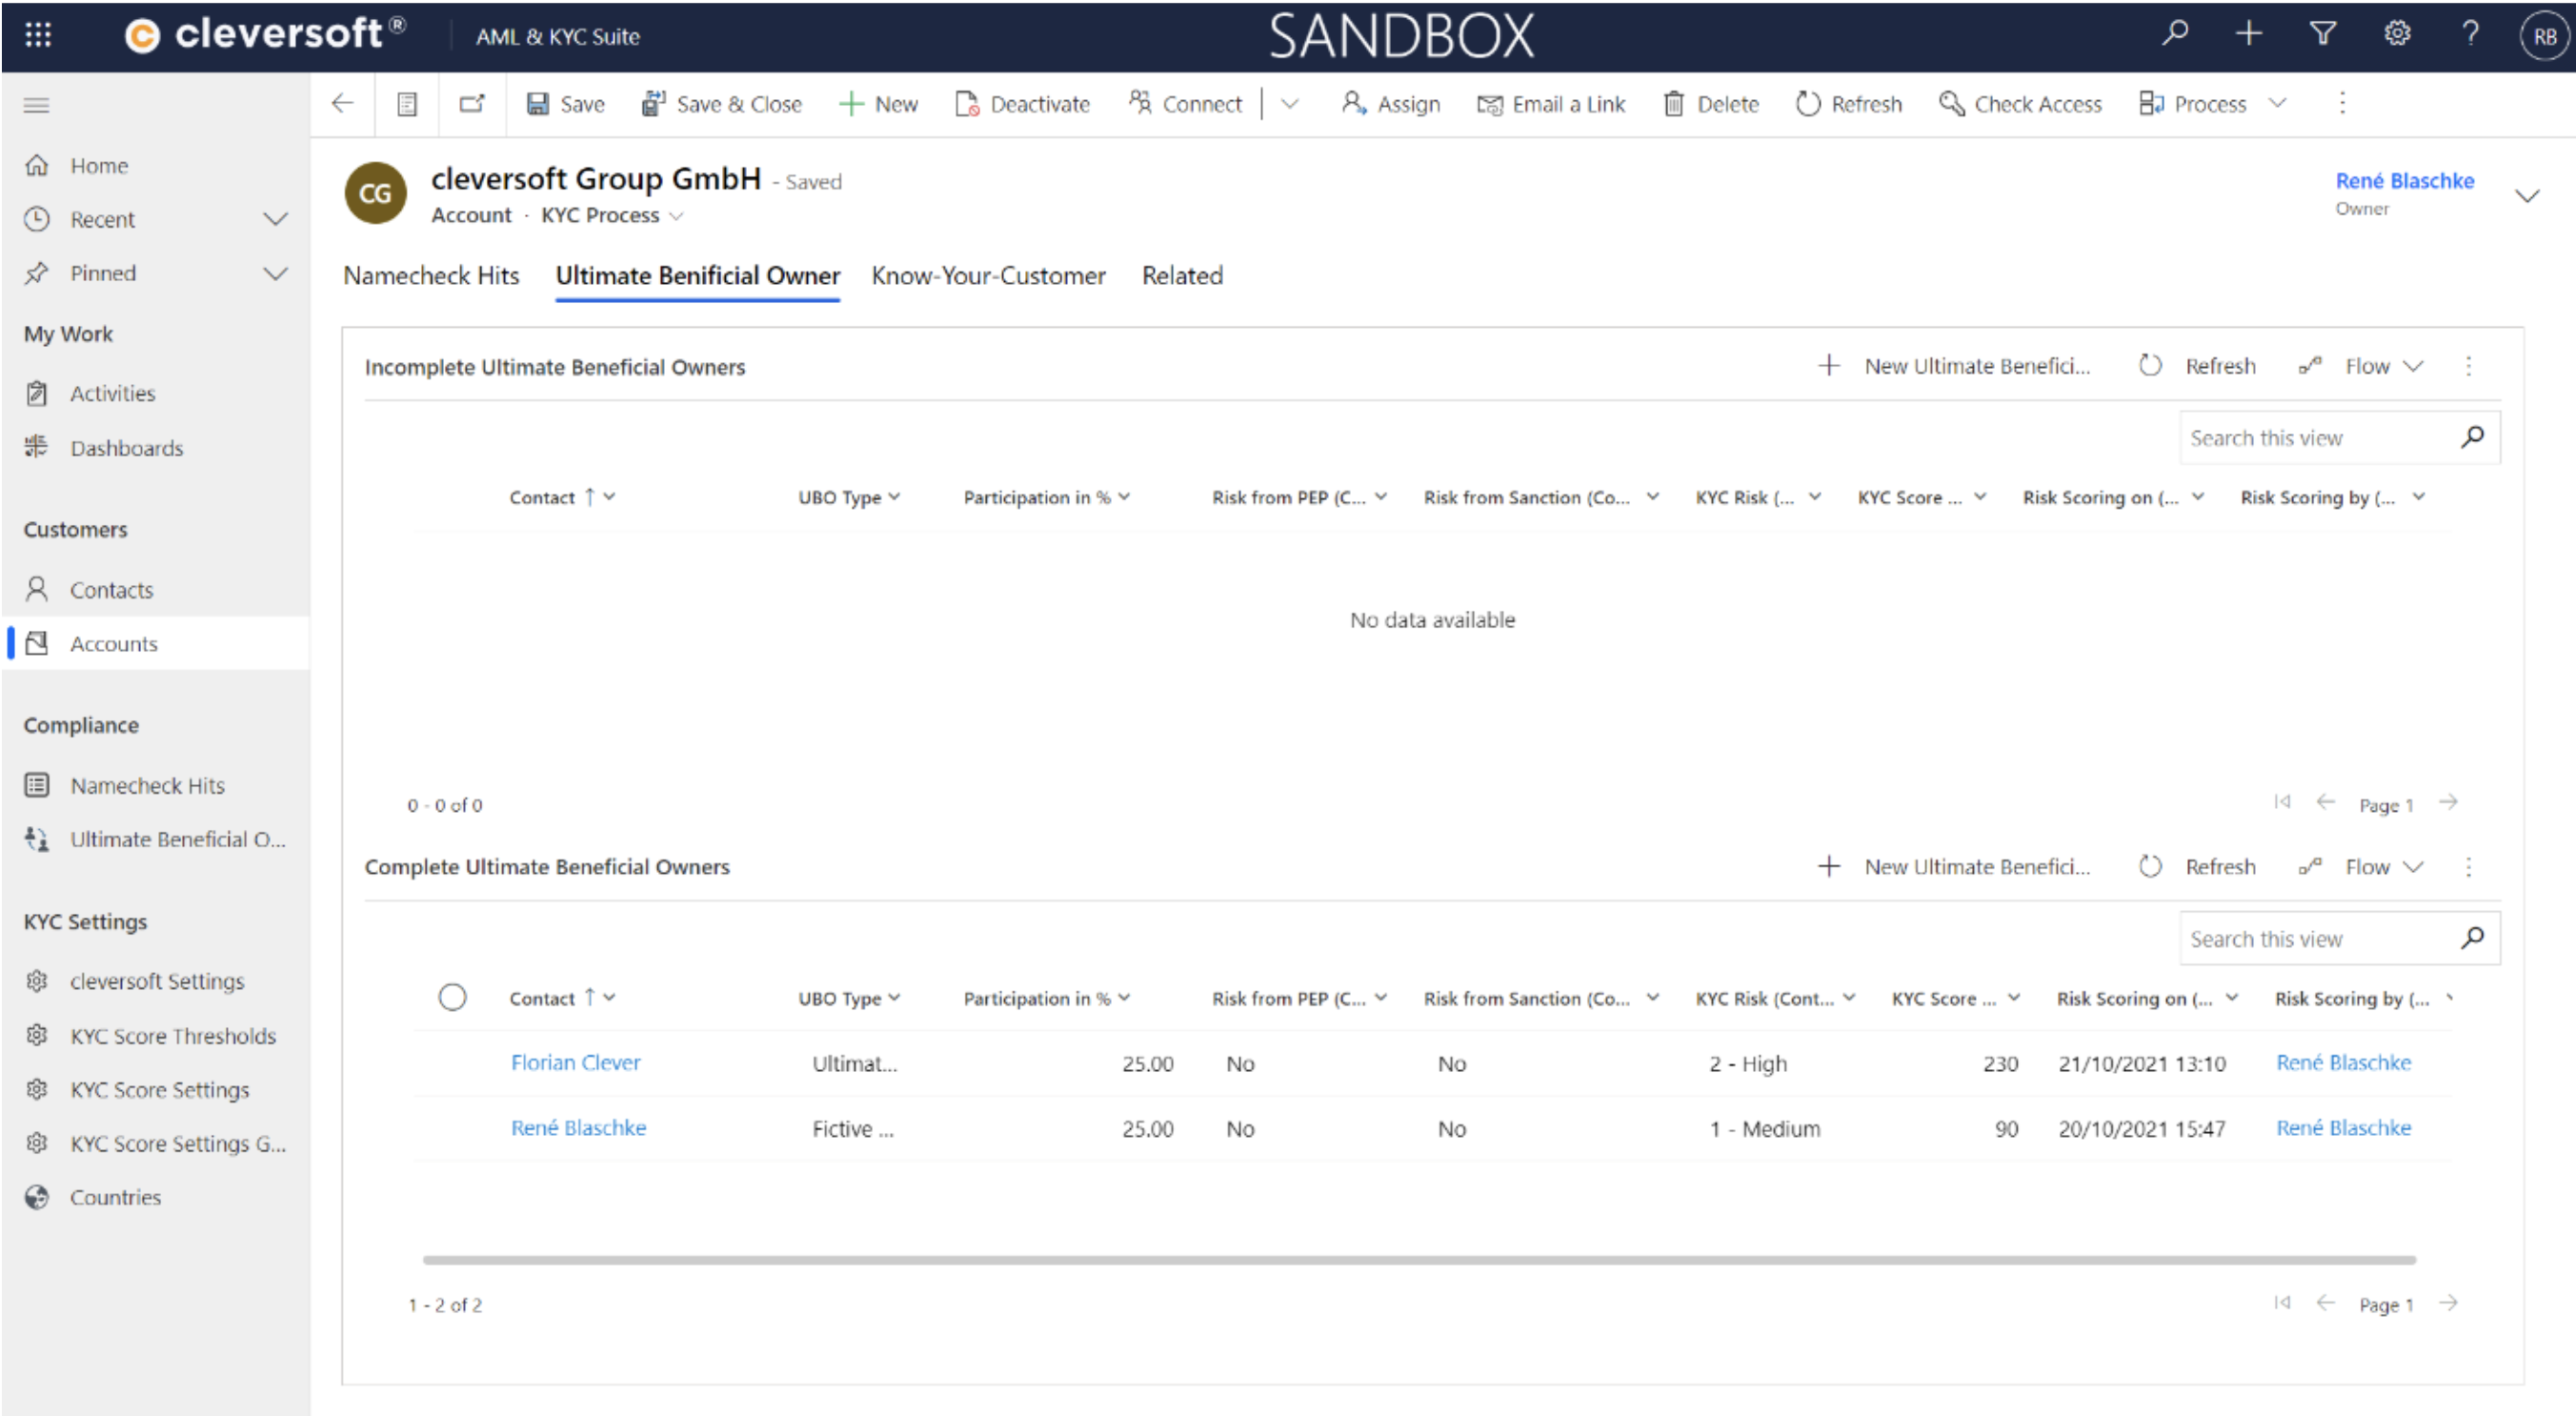Viewport: 2576px width, 1416px height.
Task: Expand the Pinned section
Action: coord(275,273)
